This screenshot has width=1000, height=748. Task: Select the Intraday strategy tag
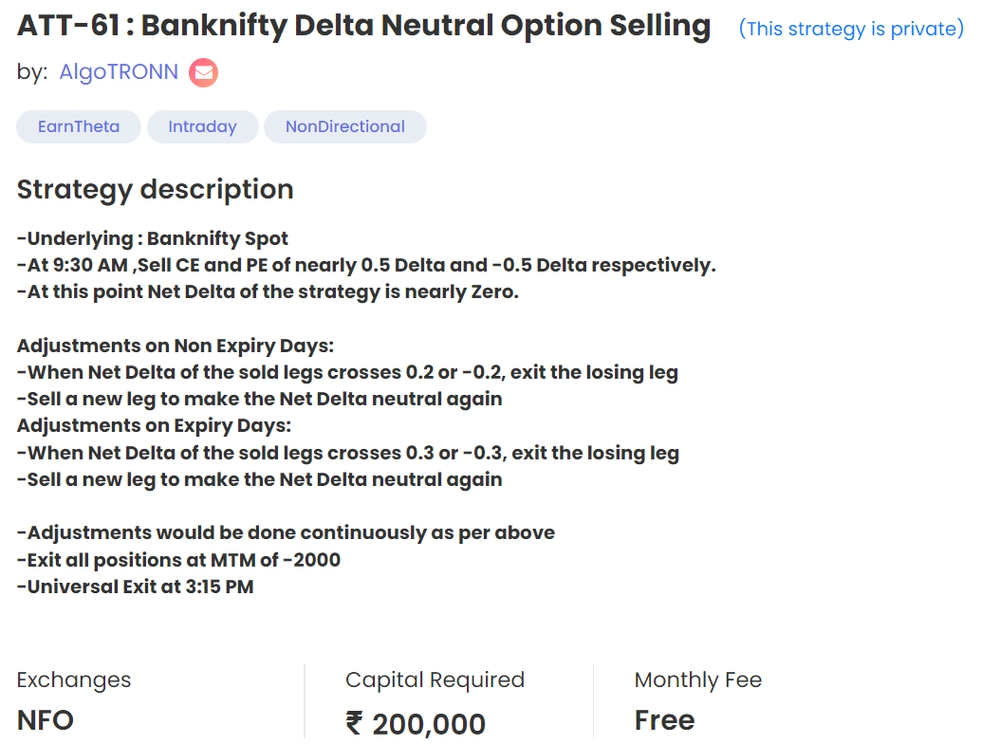(202, 126)
